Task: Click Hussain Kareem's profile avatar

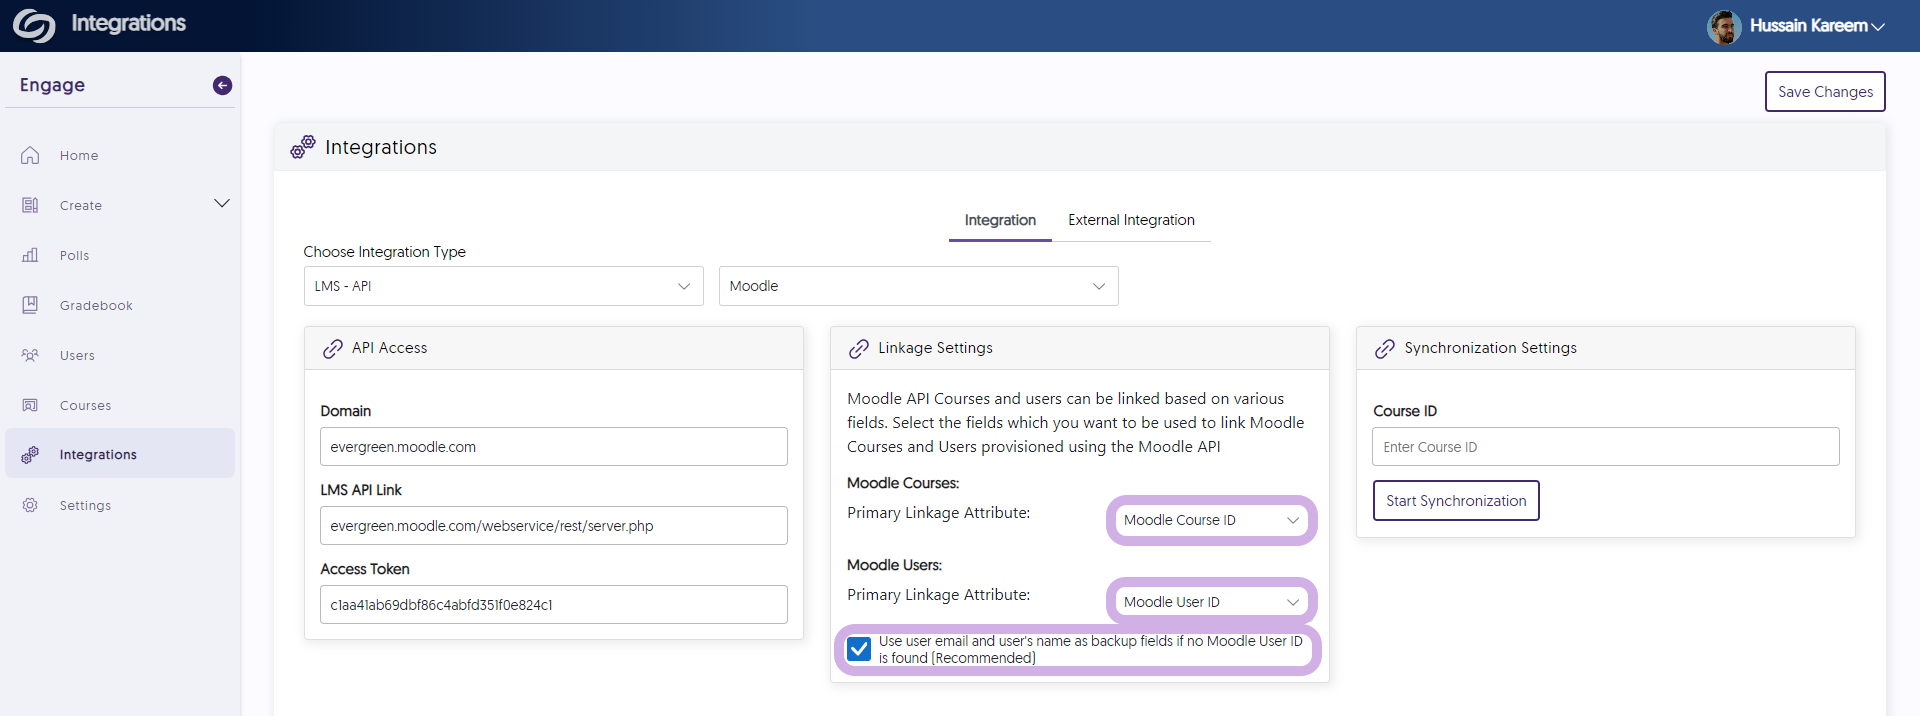Action: [1724, 27]
